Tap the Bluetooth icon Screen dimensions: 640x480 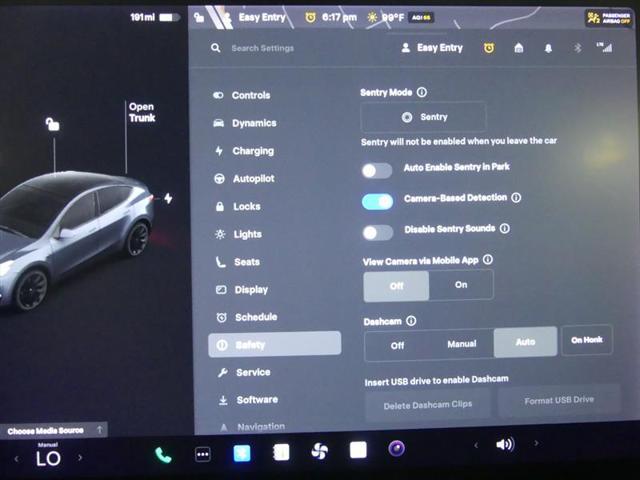578,48
